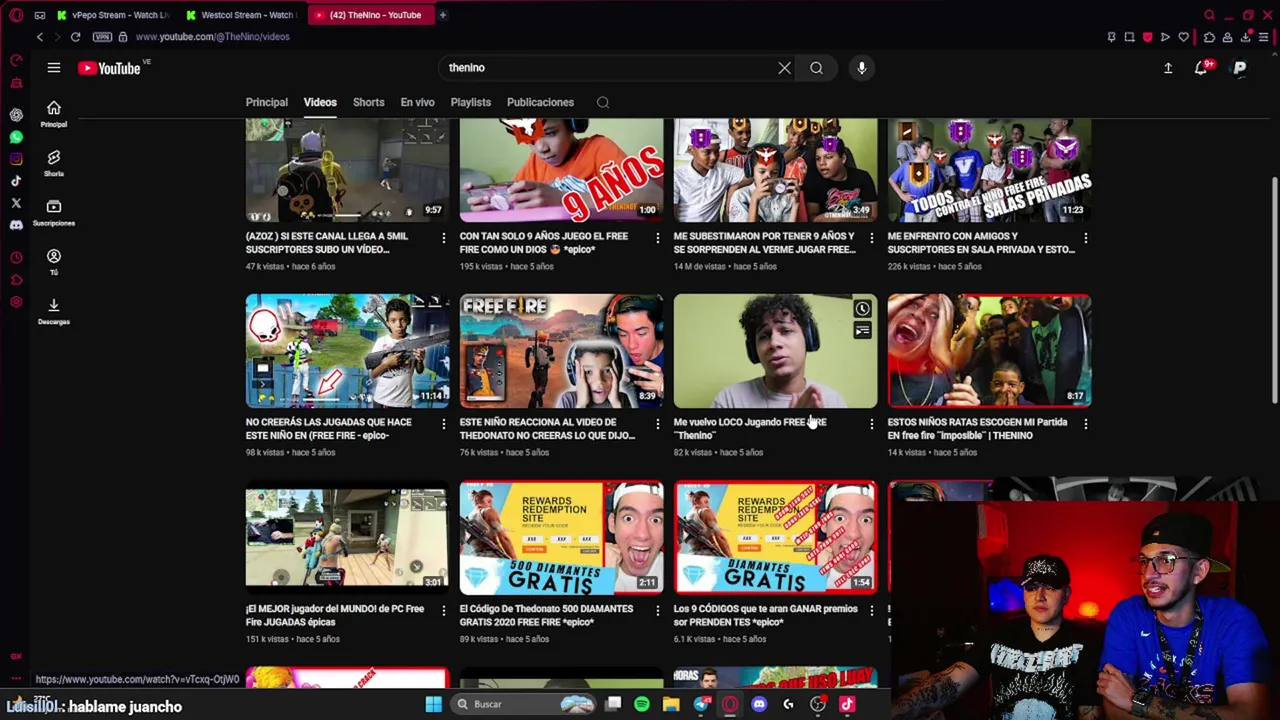Clear the search box text
1280x720 pixels.
pos(784,68)
